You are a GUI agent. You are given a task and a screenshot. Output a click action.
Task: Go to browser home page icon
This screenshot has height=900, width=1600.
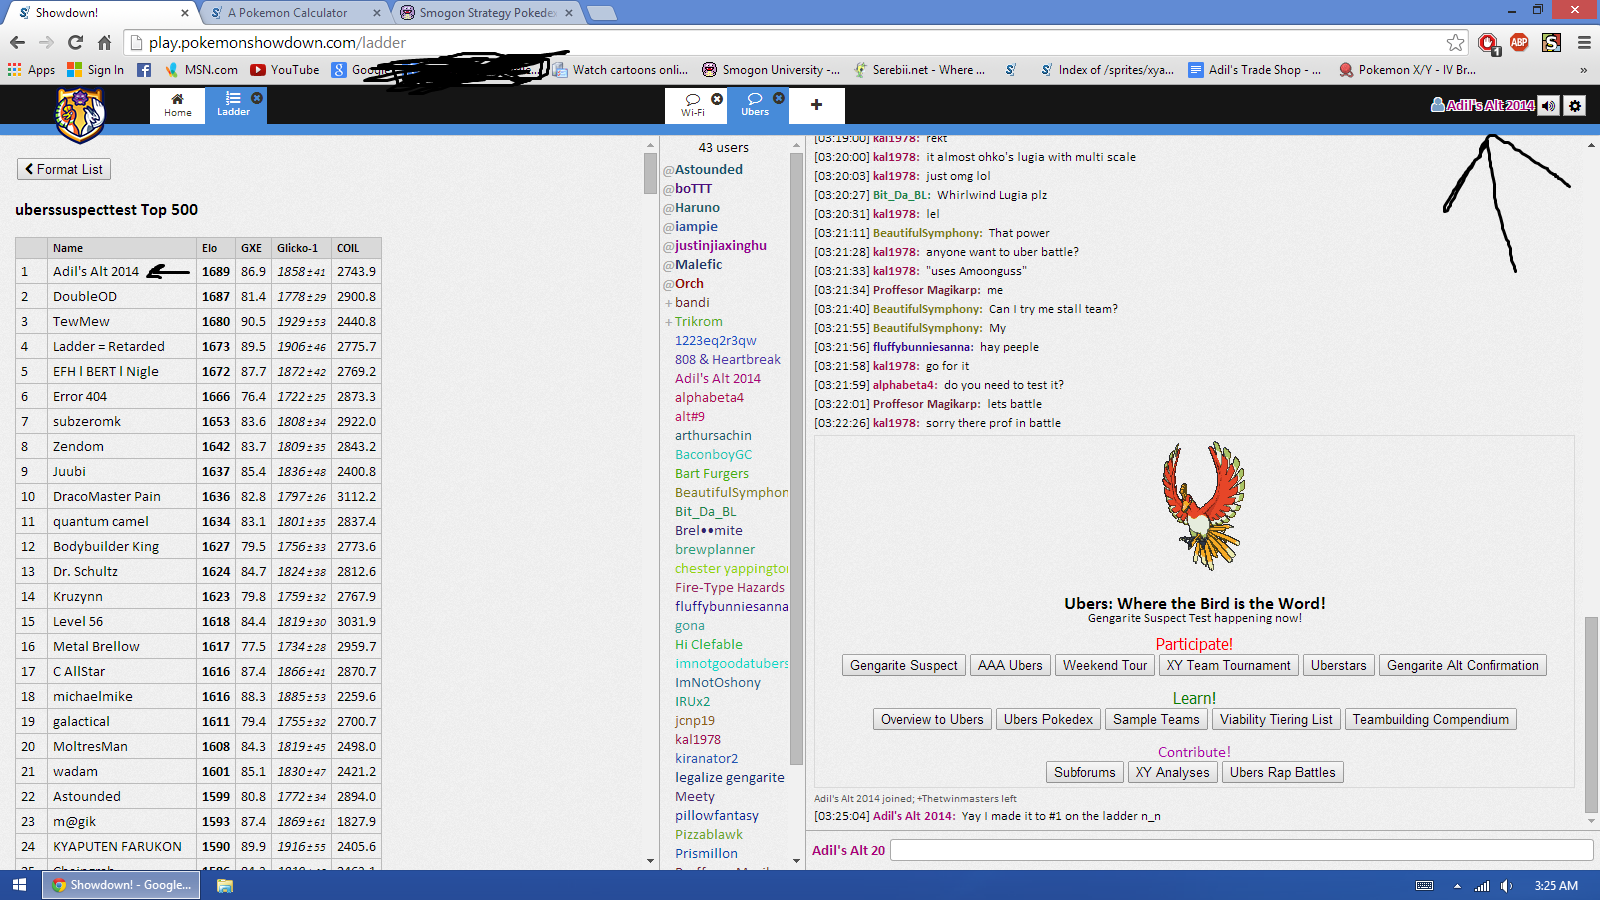tap(104, 42)
